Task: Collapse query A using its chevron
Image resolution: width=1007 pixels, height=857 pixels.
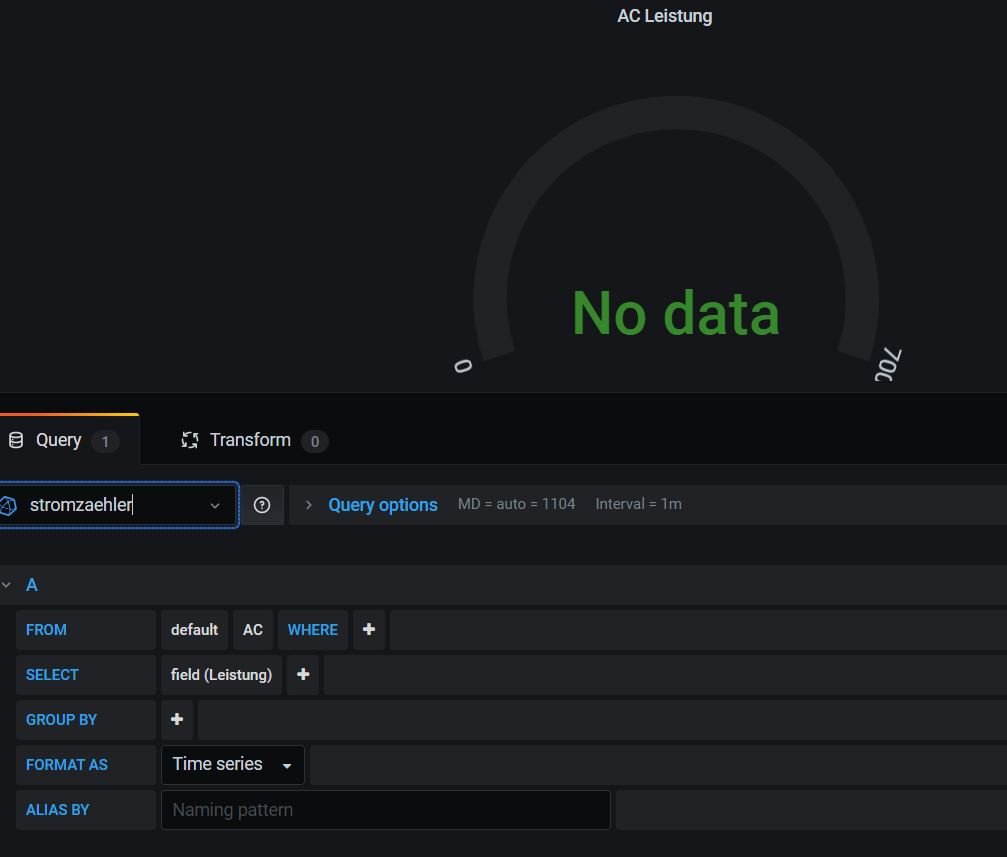Action: coord(7,585)
